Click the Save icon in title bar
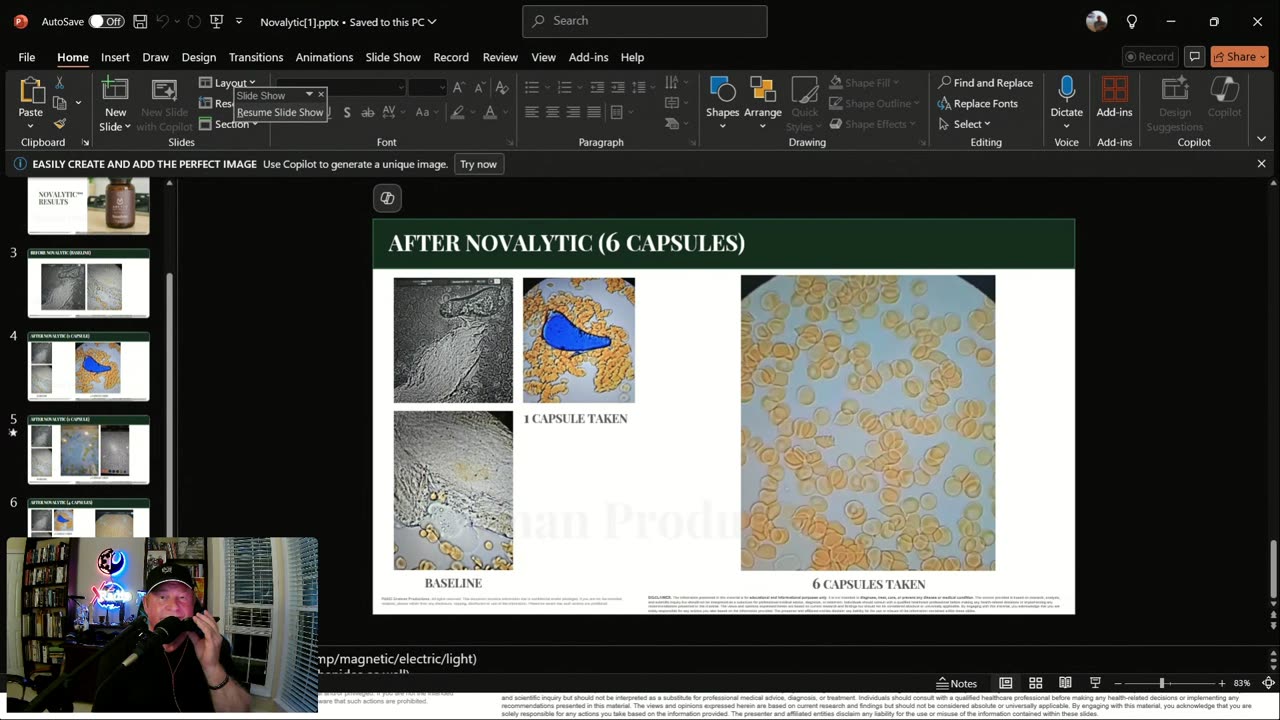The height and width of the screenshot is (720, 1280). [140, 21]
